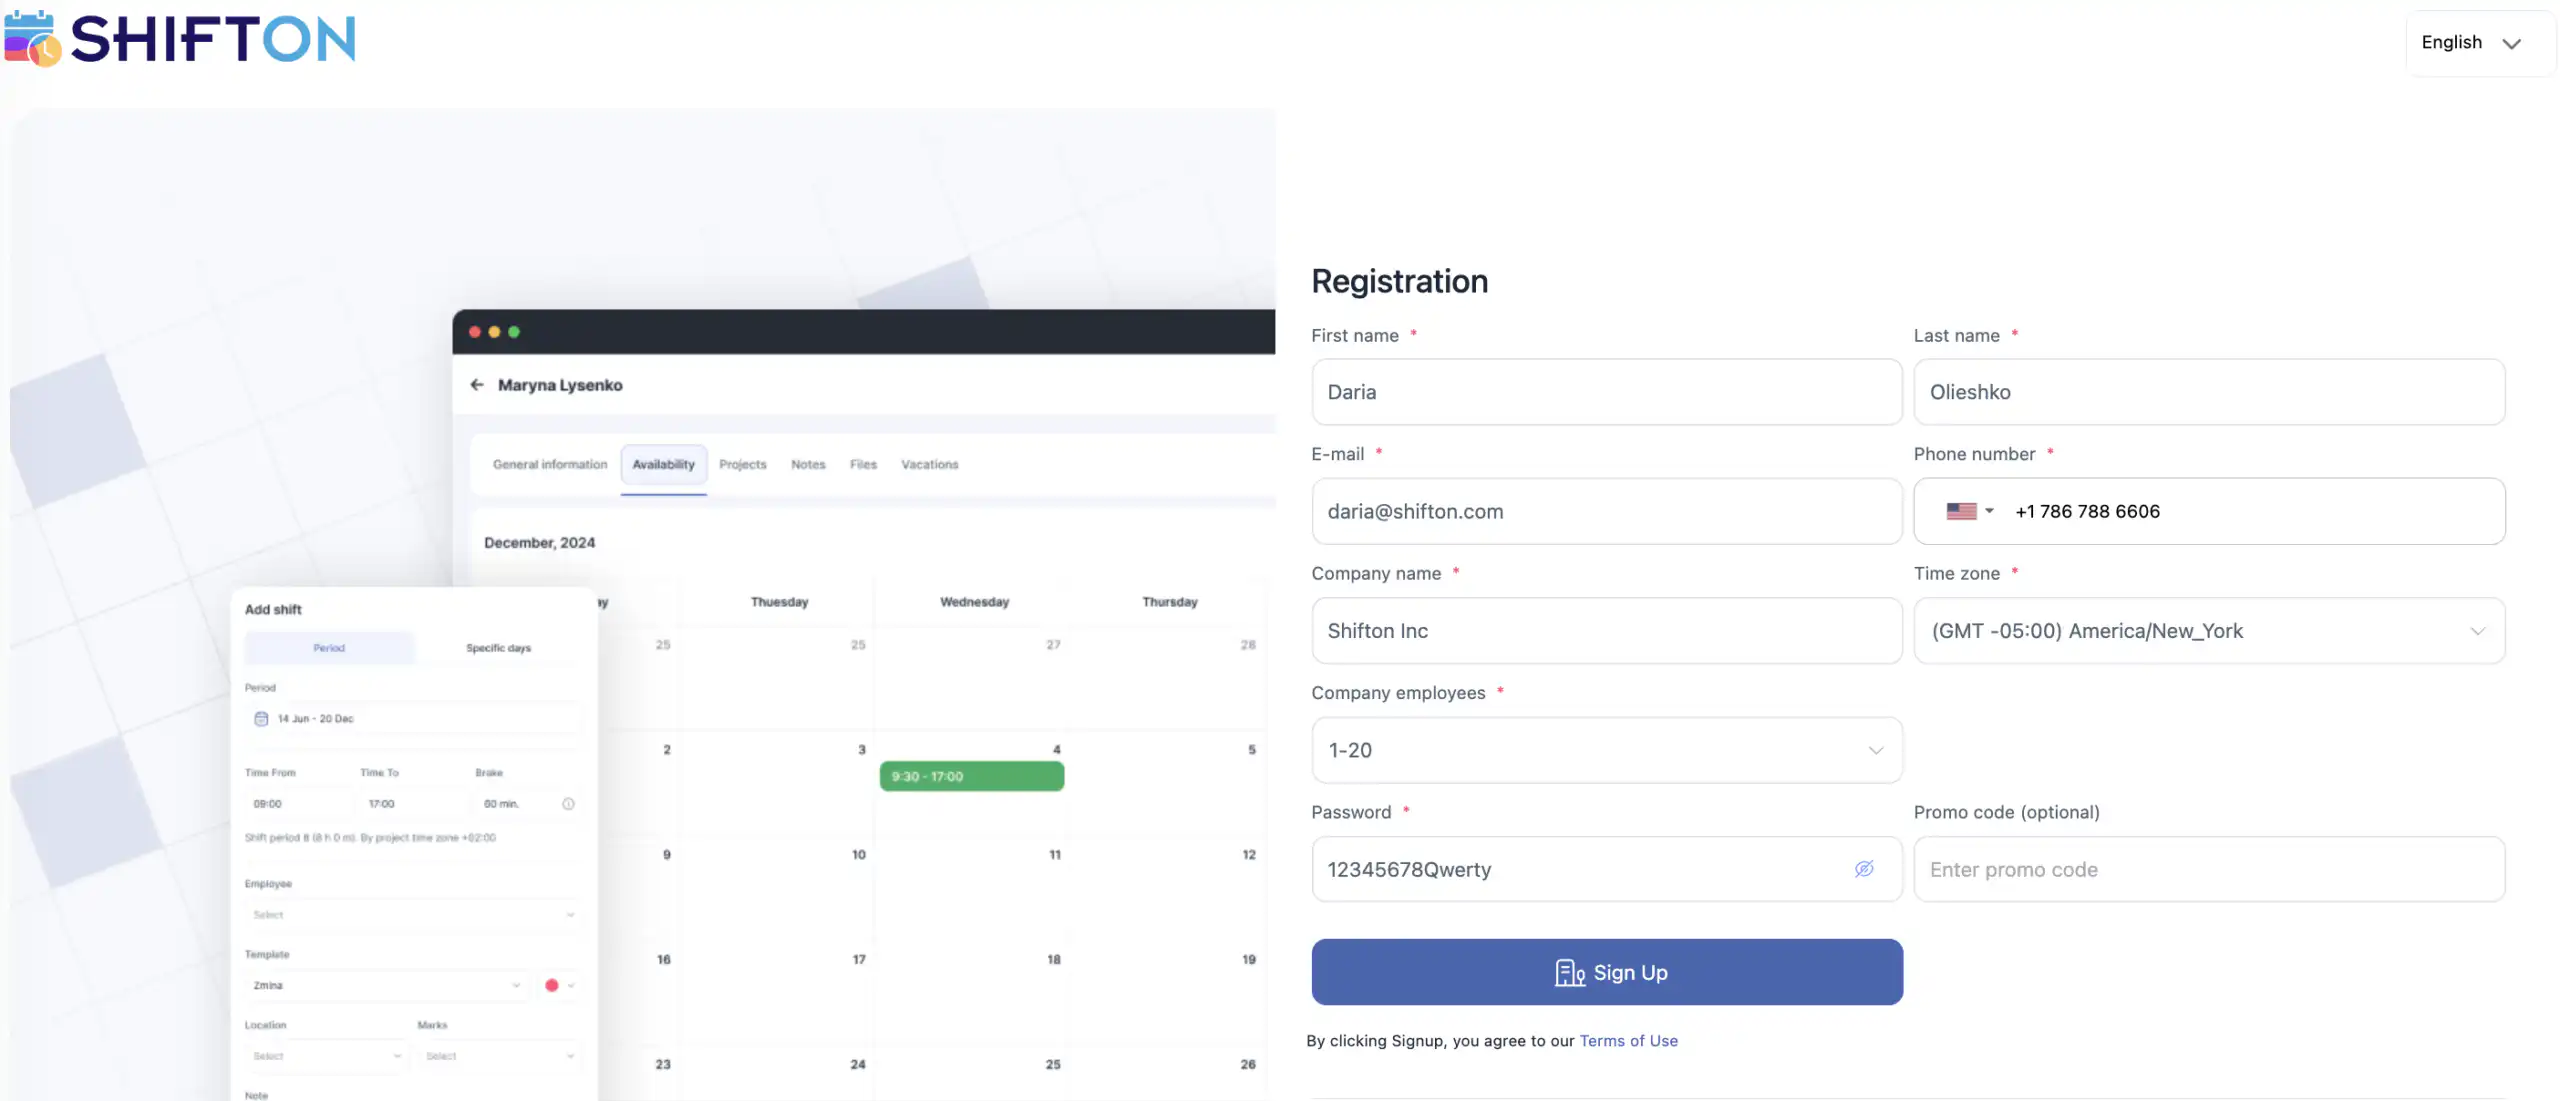Screen dimensions: 2560x1101
Task: Switch Add shift mode to Specific days
Action: click(x=499, y=647)
